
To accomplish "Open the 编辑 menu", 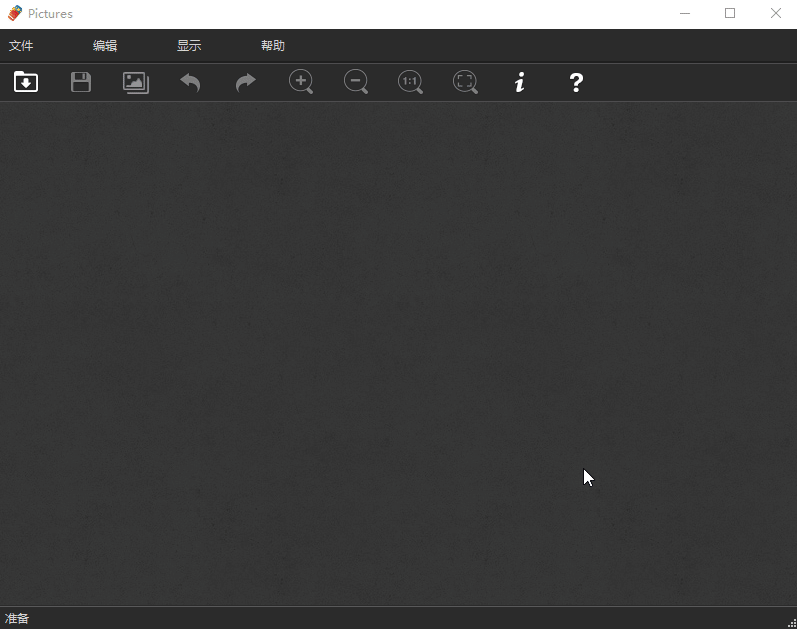I will (105, 46).
